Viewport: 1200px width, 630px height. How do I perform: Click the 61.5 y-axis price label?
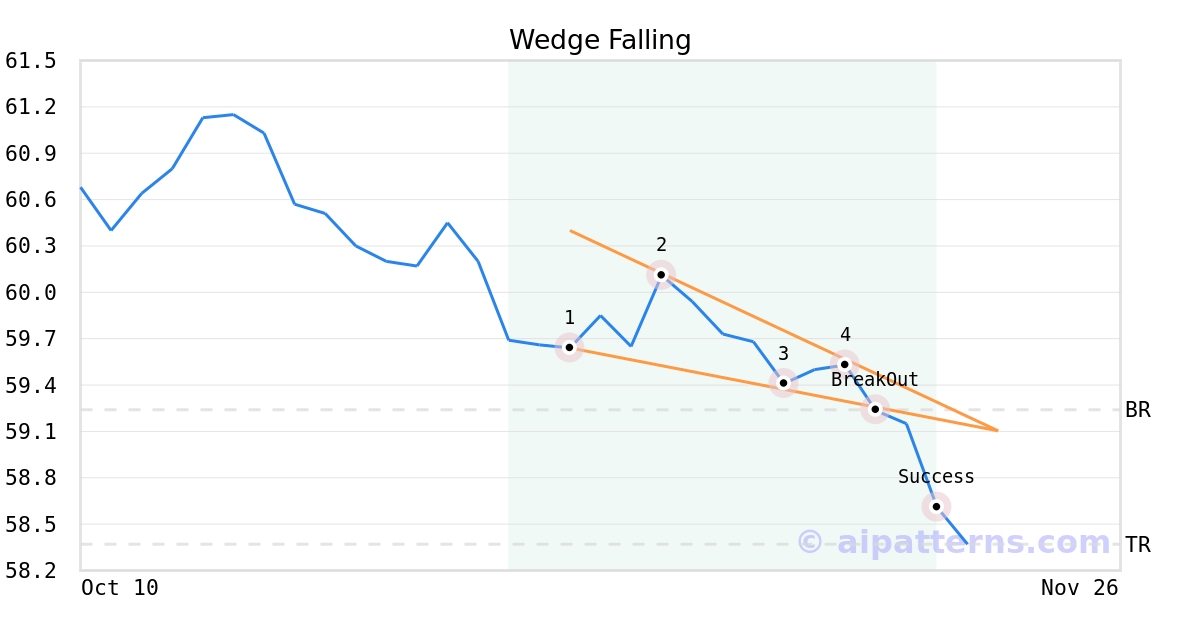(x=31, y=61)
